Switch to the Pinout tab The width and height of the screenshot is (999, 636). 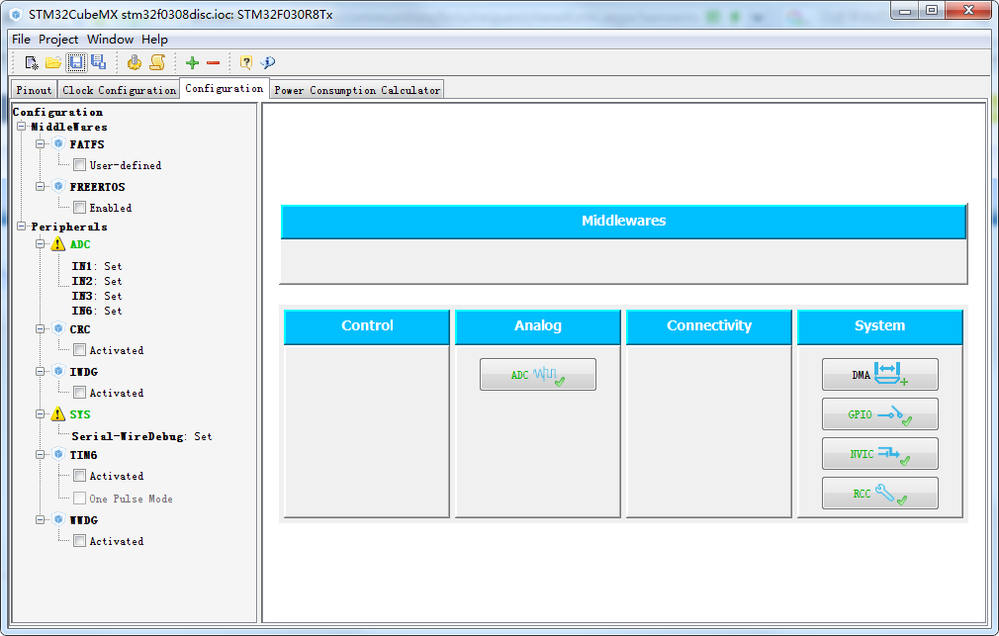tap(34, 90)
